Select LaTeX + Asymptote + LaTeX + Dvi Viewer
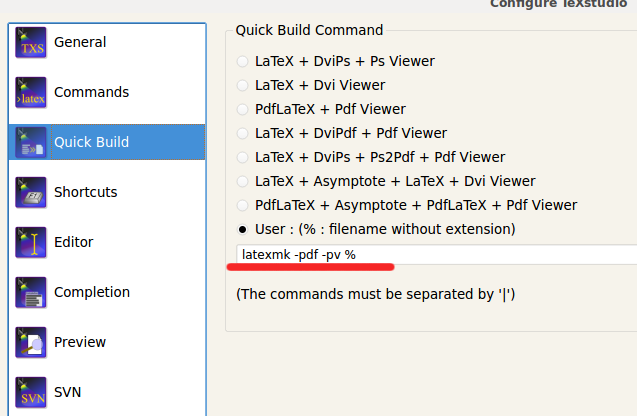This screenshot has height=416, width=637. pyautogui.click(x=243, y=181)
